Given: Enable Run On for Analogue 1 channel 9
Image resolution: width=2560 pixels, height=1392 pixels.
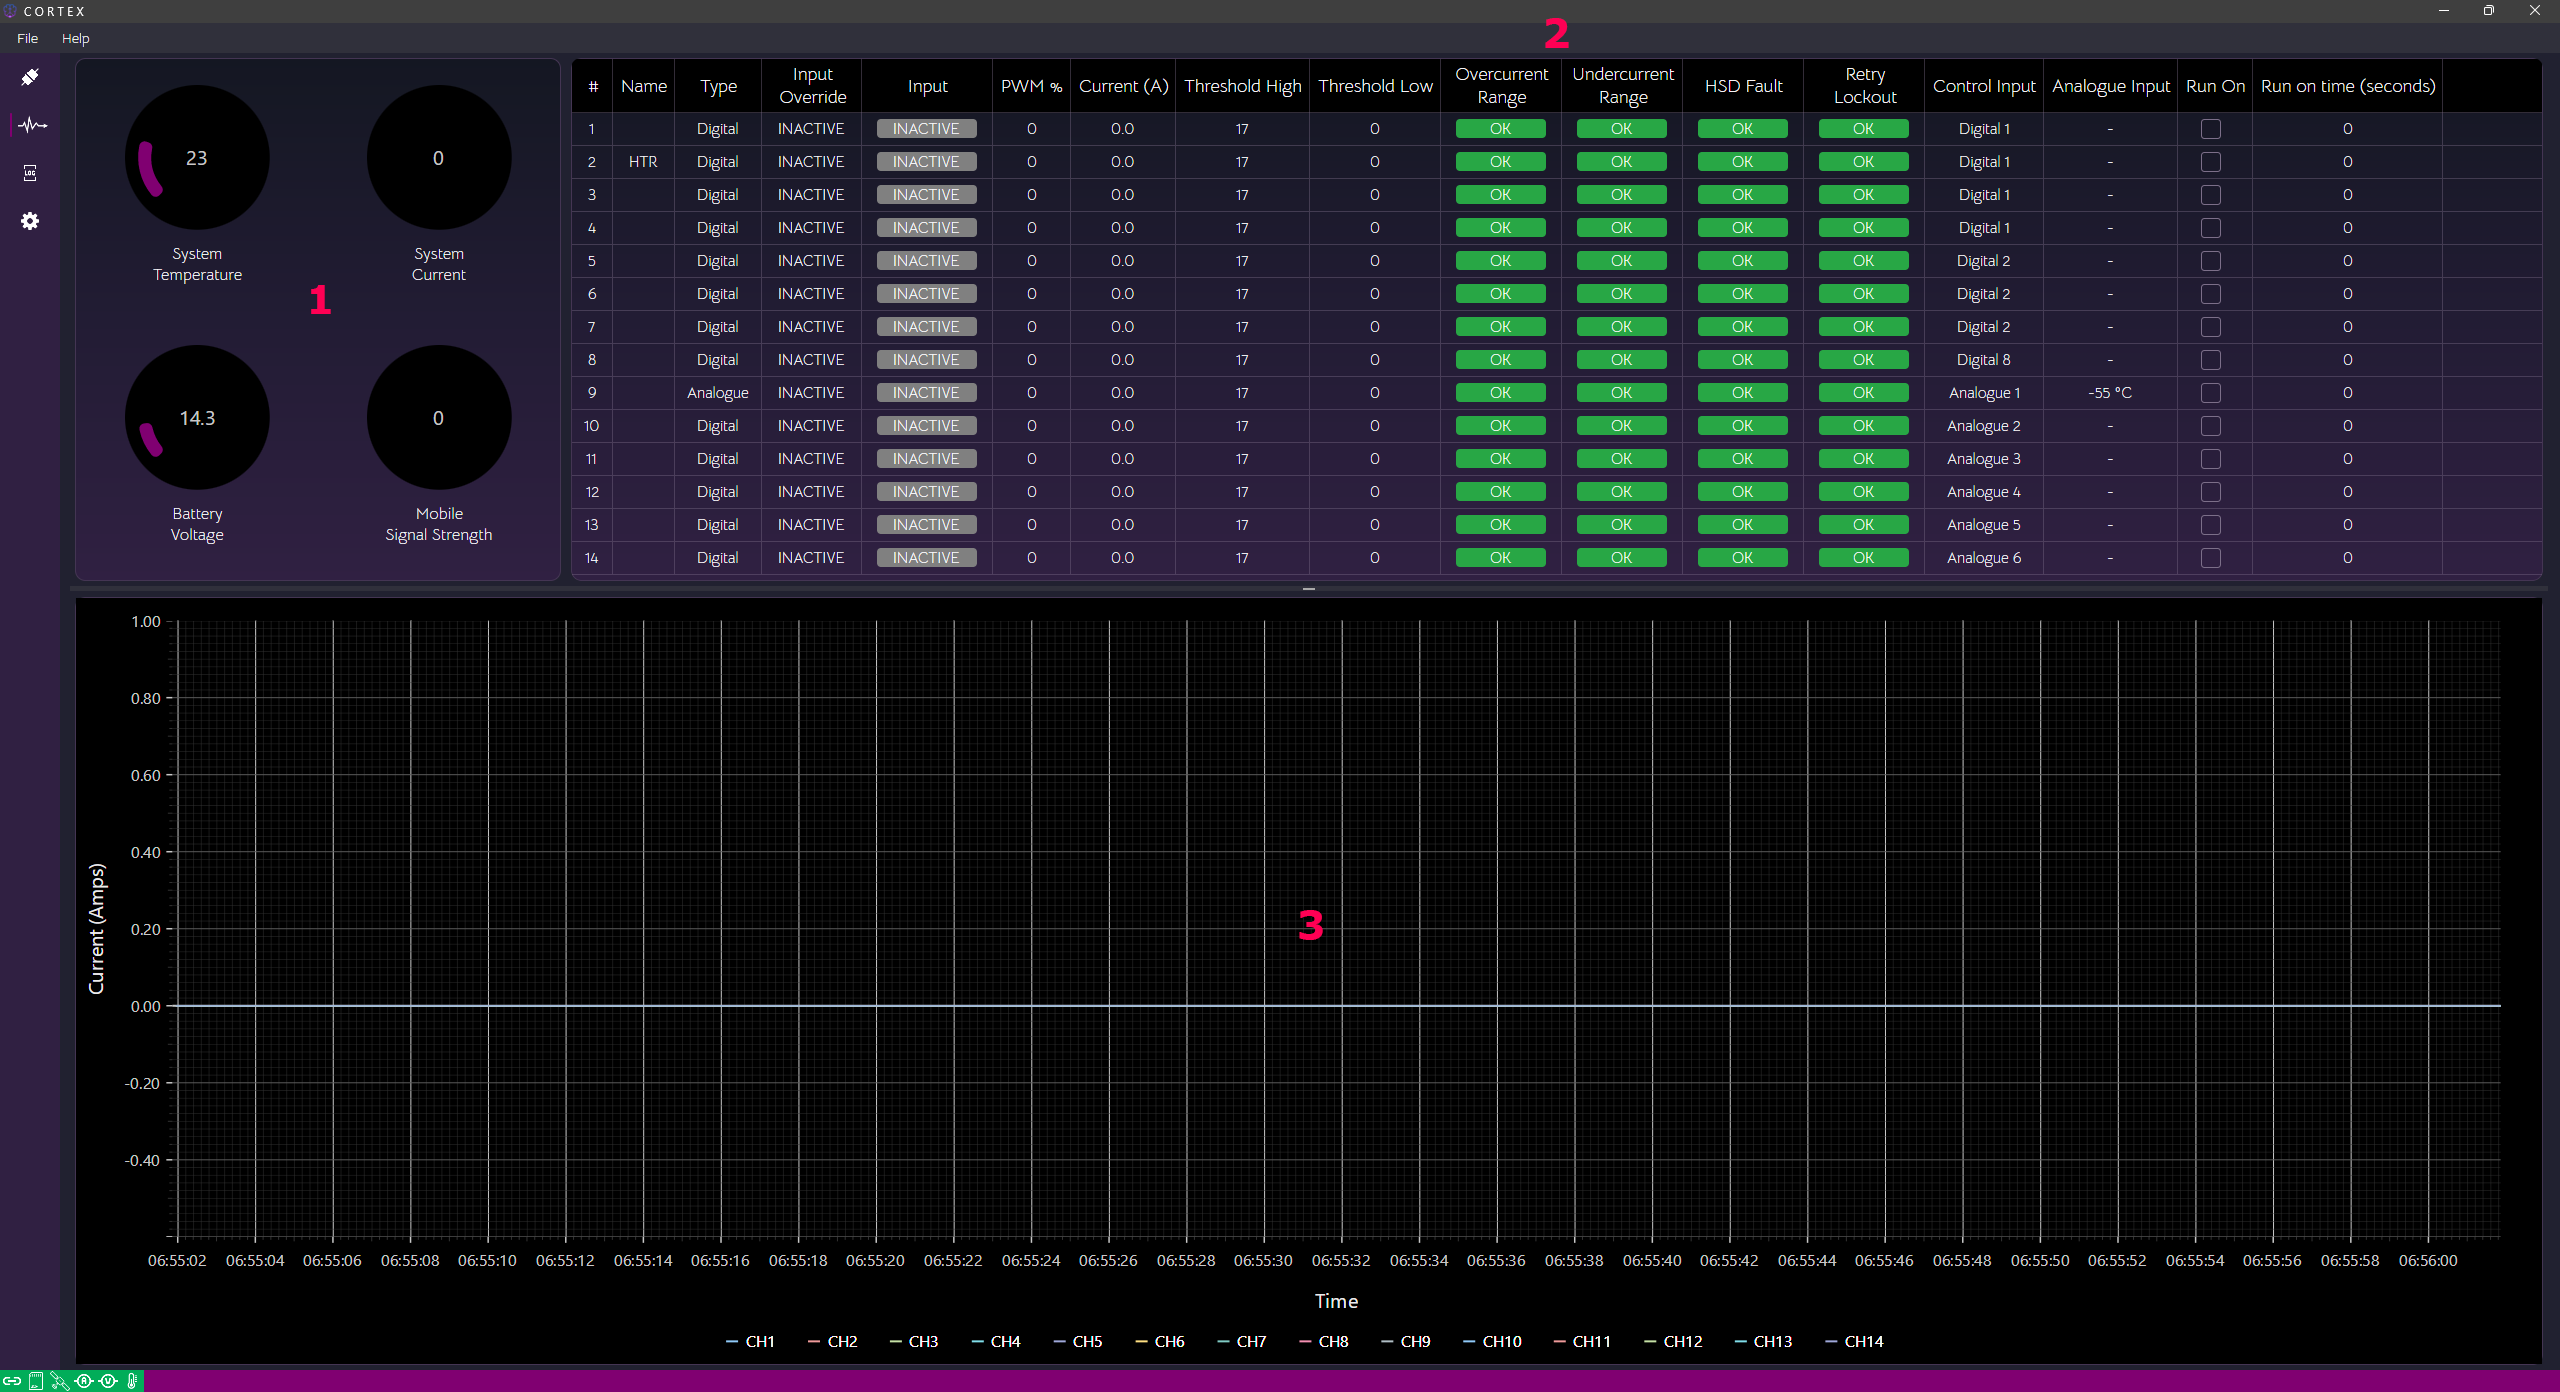Looking at the screenshot, I should pos(2210,392).
